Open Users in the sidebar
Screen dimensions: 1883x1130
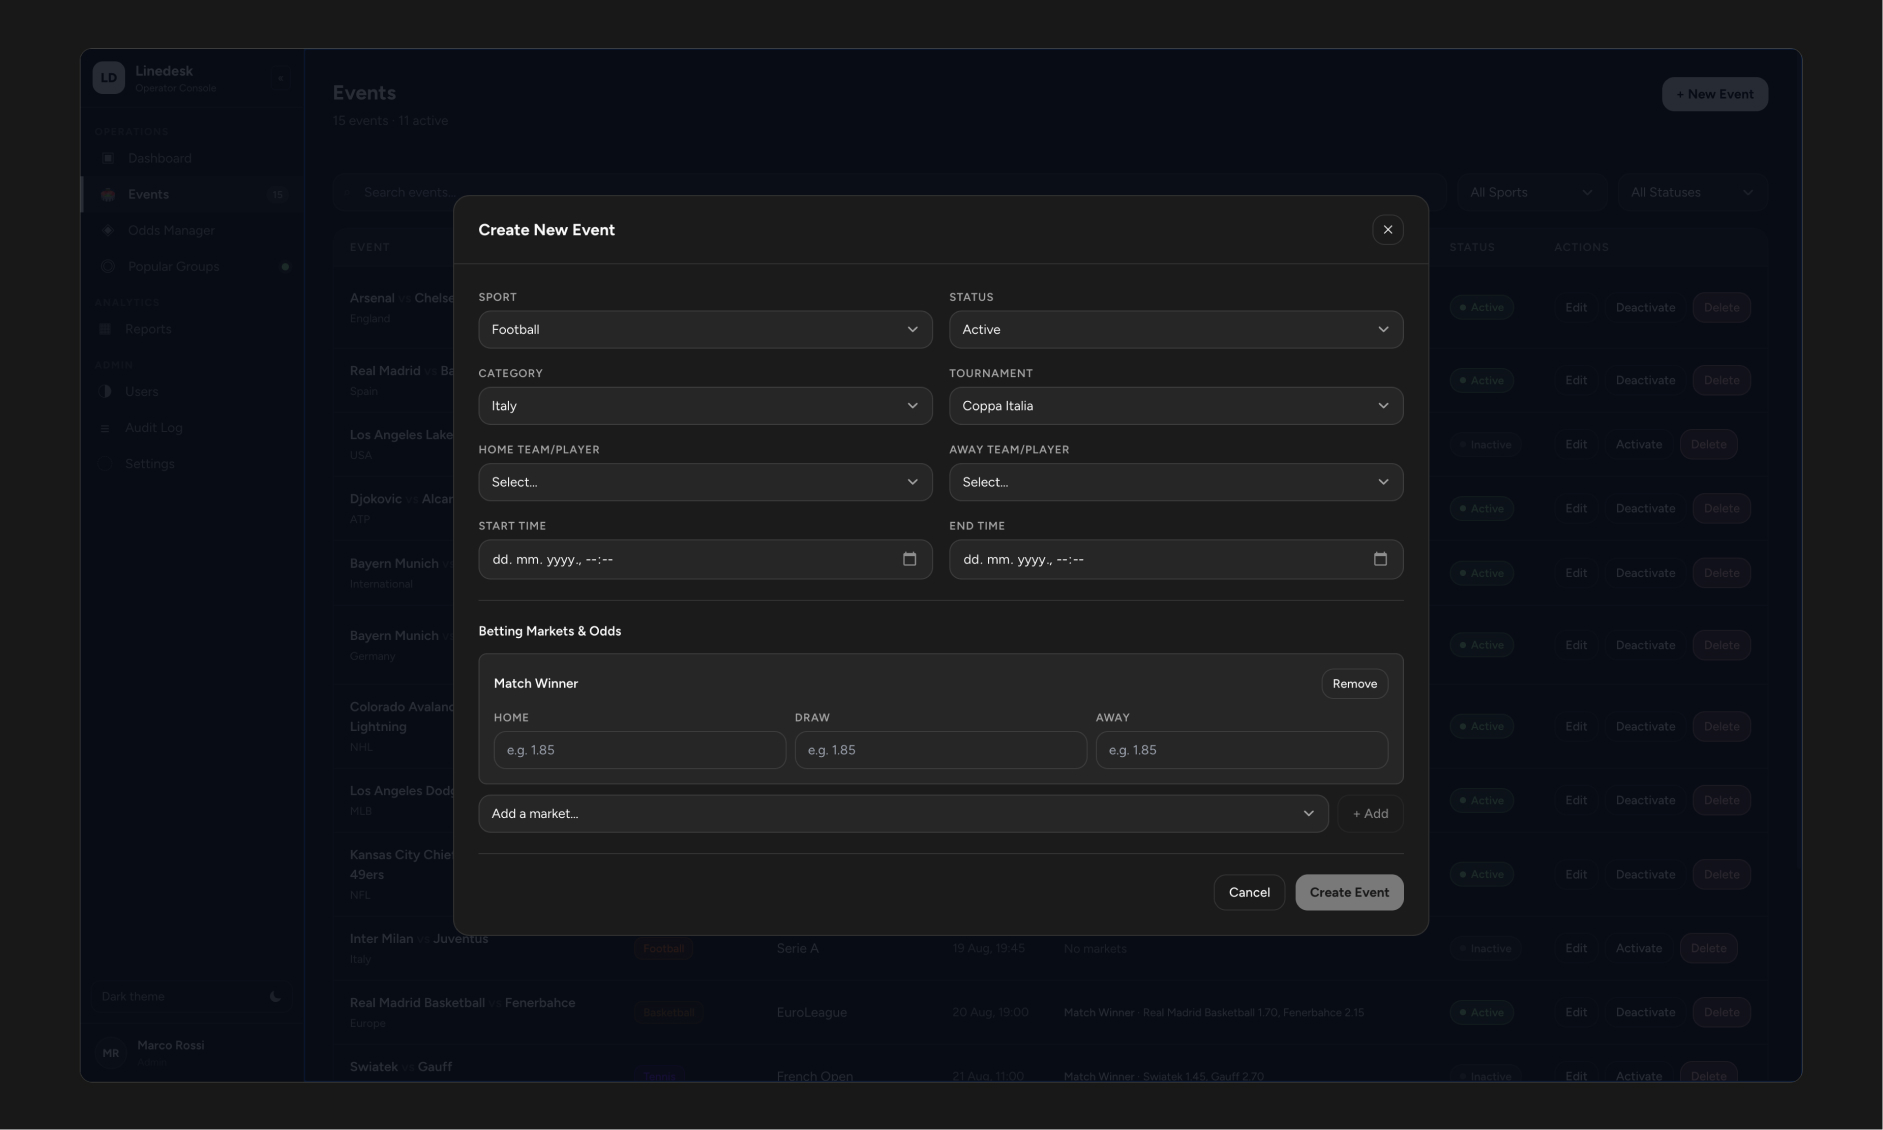pos(192,391)
